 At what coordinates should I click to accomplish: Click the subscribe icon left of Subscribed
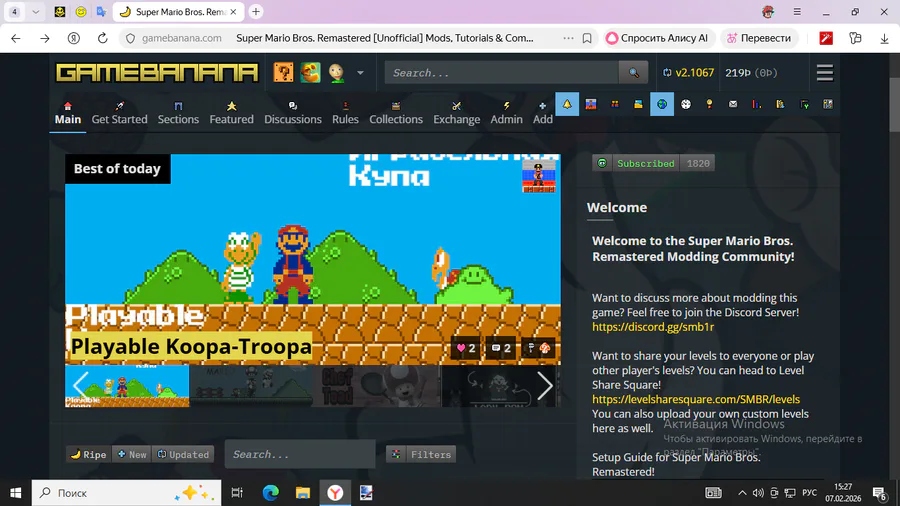pyautogui.click(x=602, y=164)
